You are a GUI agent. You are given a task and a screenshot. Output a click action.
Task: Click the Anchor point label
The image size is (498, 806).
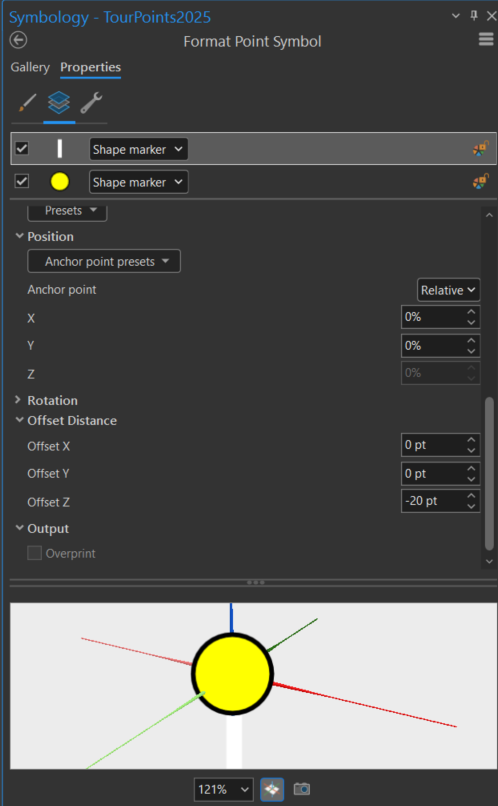tap(62, 289)
